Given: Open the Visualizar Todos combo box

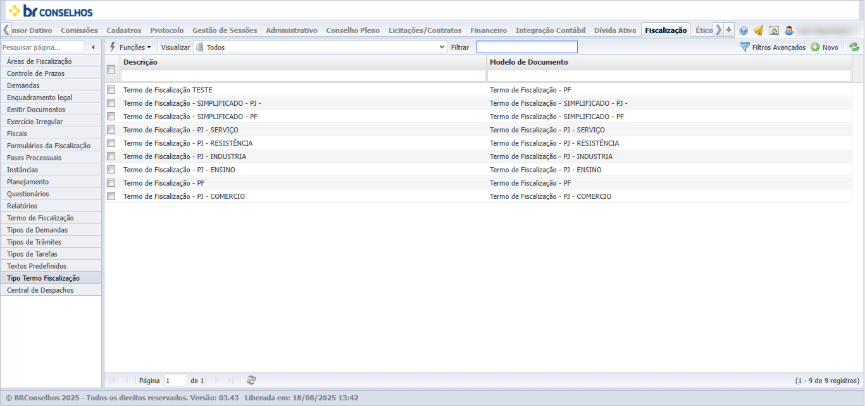Looking at the screenshot, I should click(x=320, y=47).
